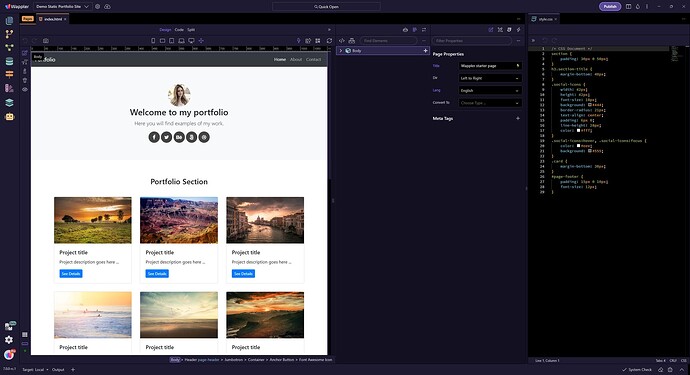This screenshot has width=690, height=375.
Task: Switch to the Code view tab
Action: tap(179, 29)
